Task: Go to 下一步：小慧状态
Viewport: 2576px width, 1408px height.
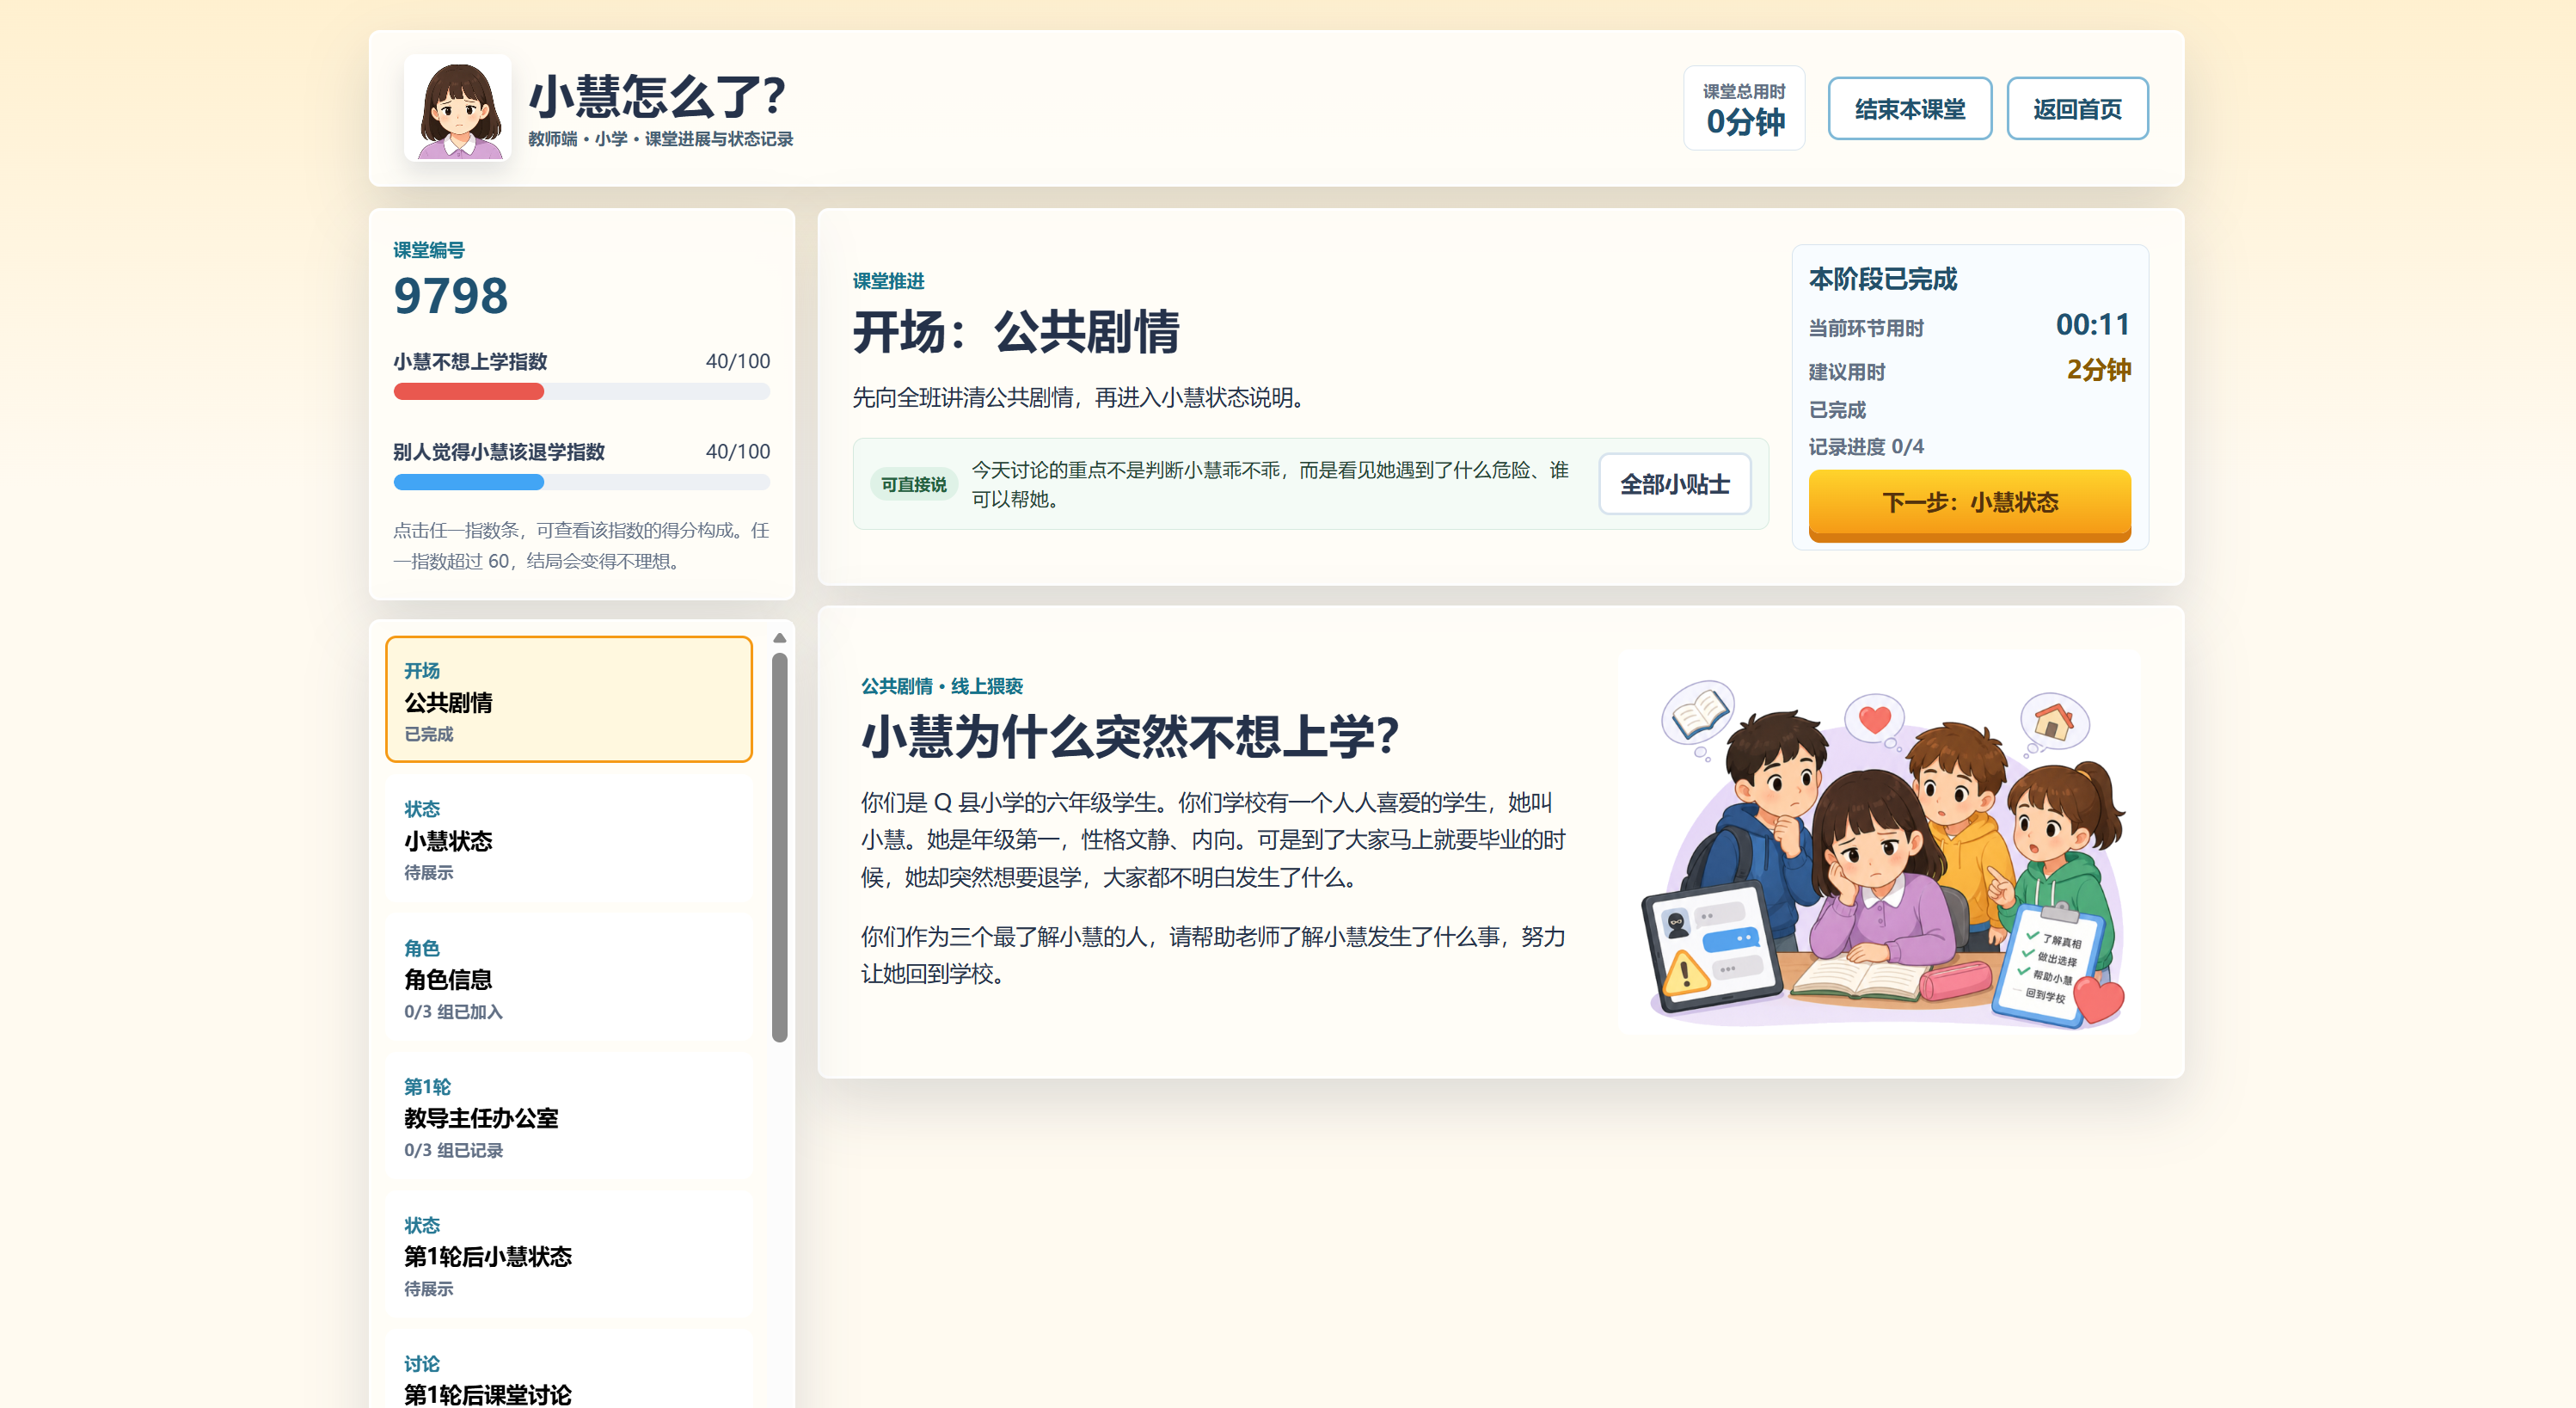Action: (1969, 503)
